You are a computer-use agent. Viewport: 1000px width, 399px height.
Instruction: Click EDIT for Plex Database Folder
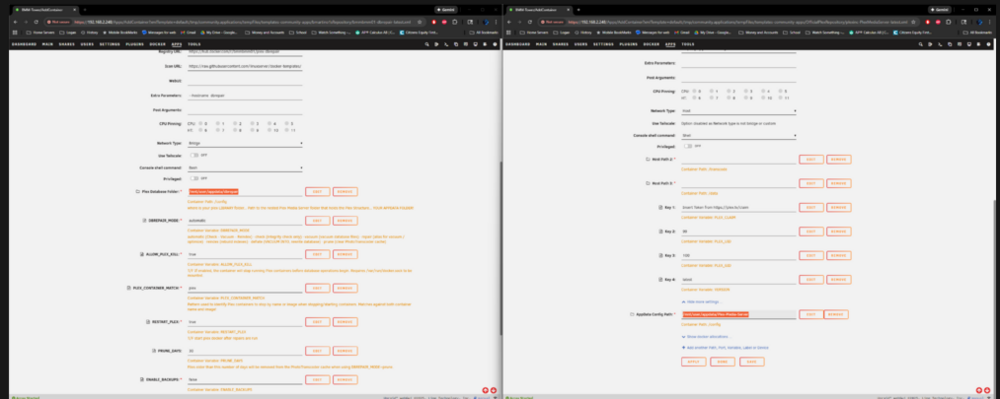pos(318,191)
